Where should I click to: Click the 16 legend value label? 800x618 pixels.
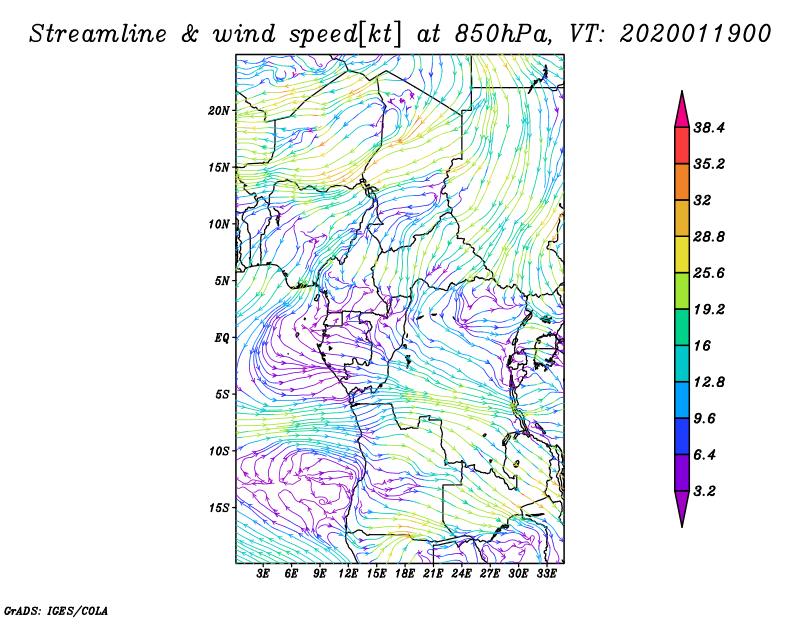tap(702, 345)
